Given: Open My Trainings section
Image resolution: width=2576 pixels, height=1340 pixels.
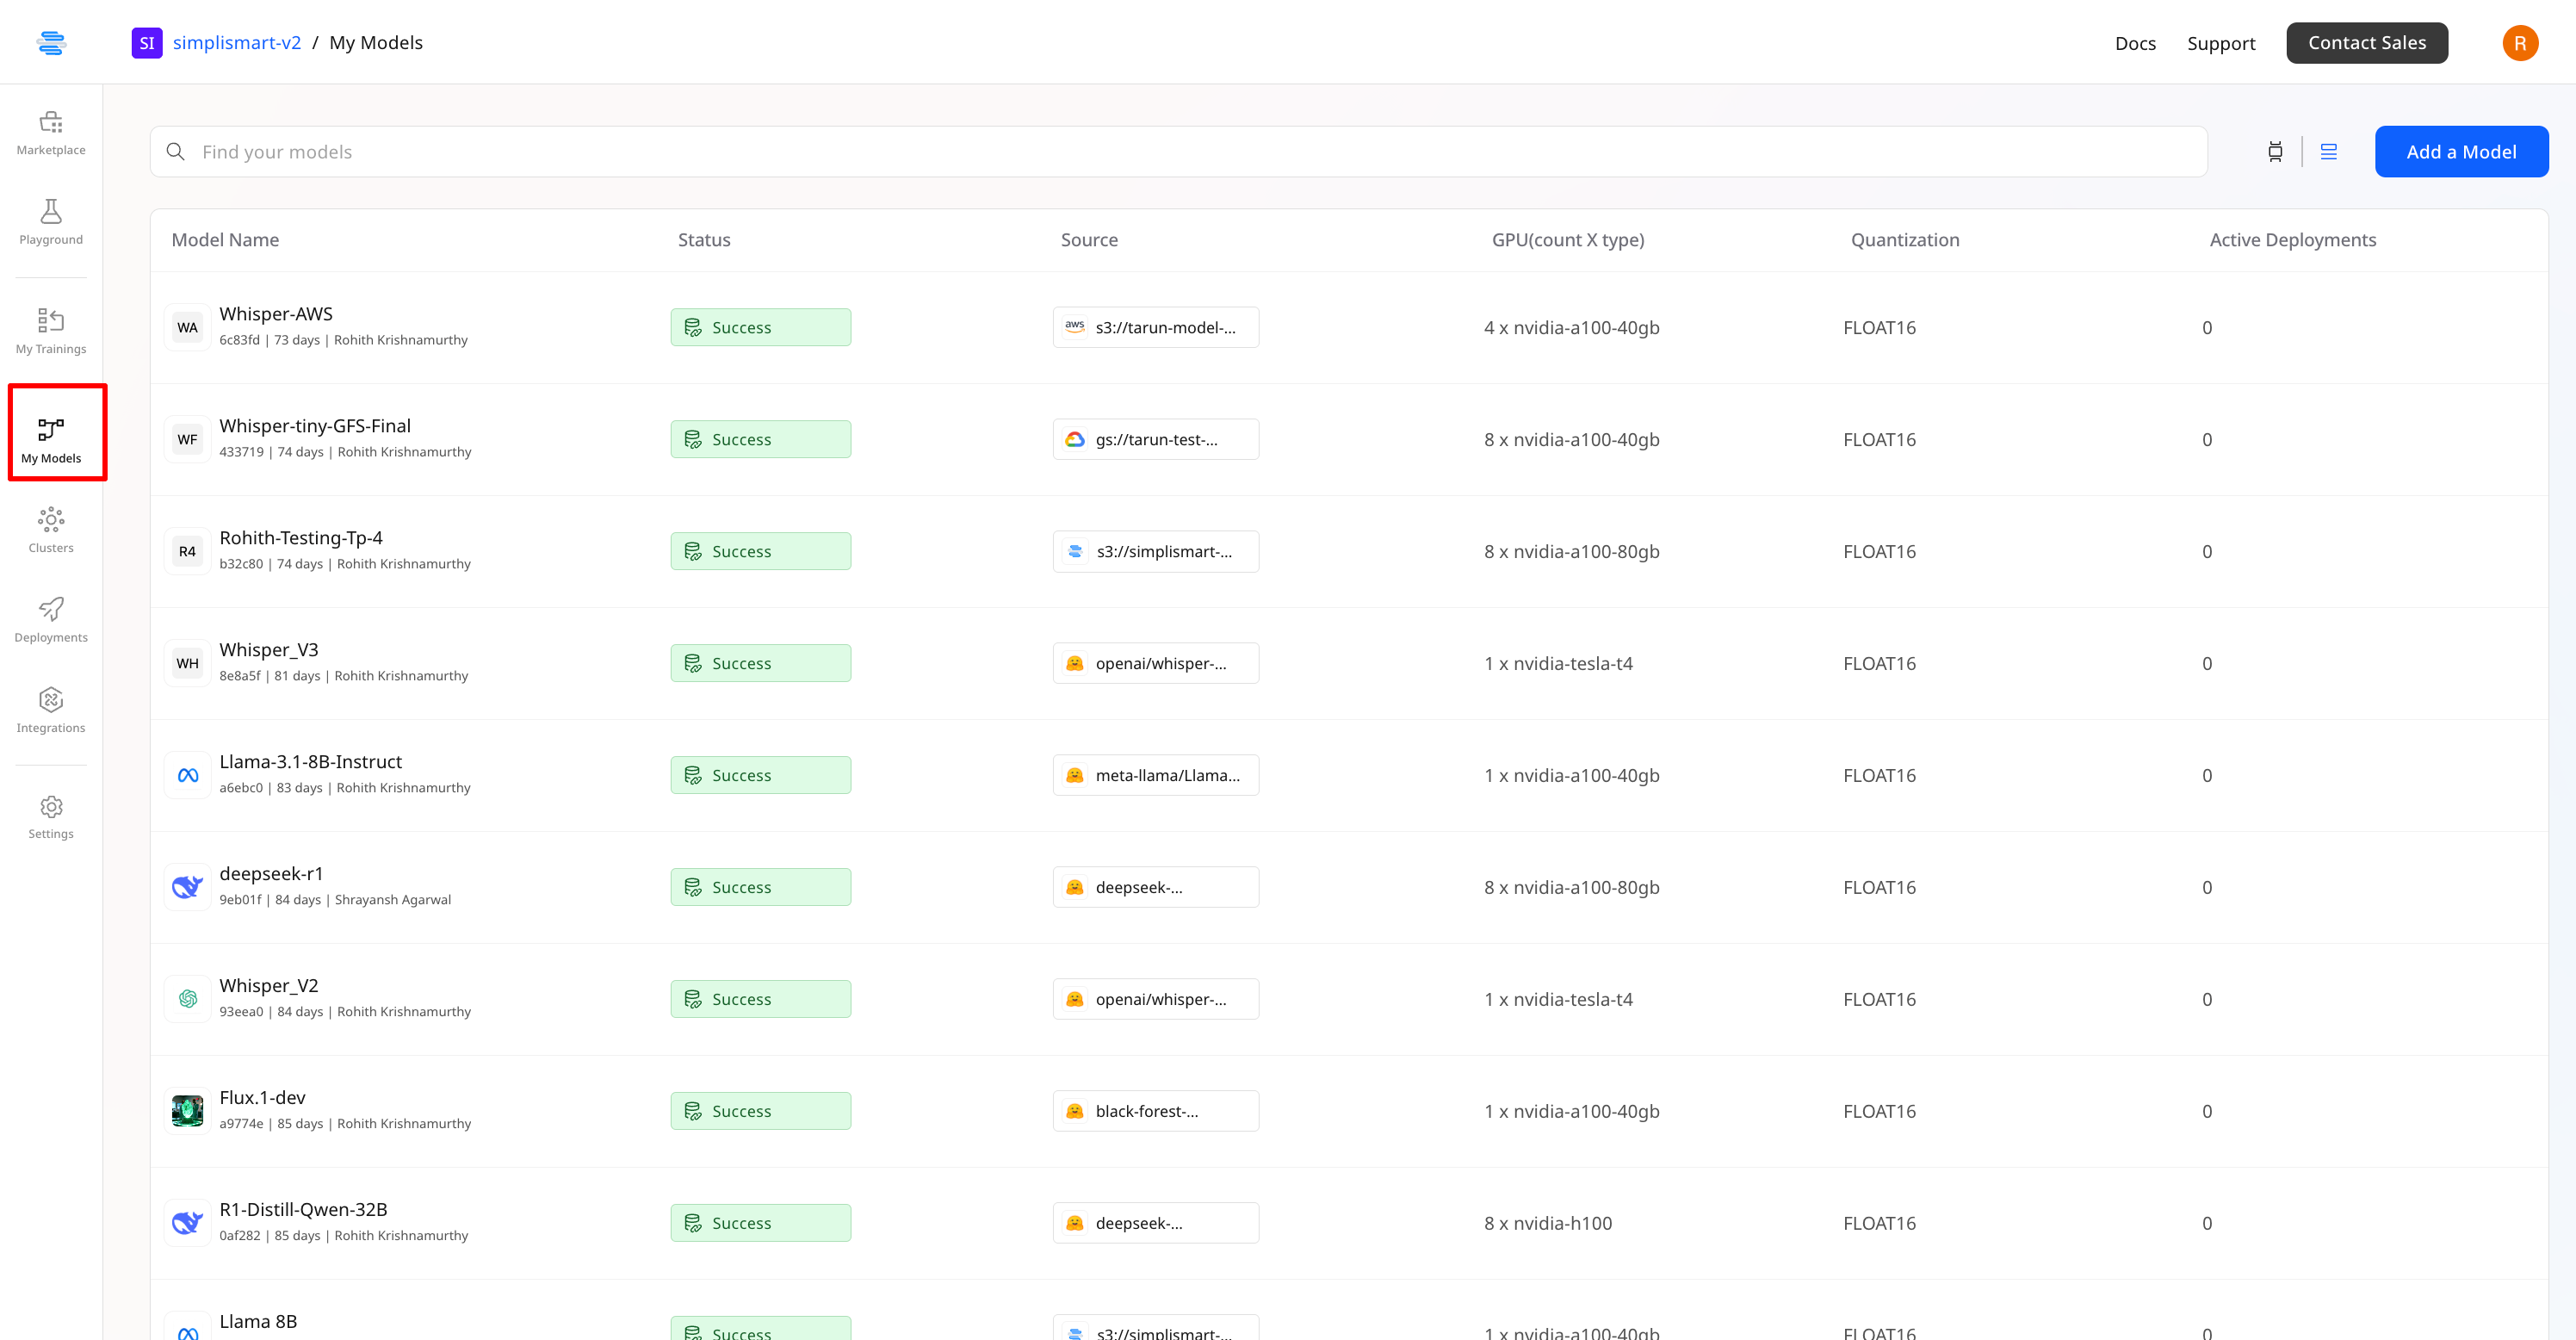Looking at the screenshot, I should point(51,331).
